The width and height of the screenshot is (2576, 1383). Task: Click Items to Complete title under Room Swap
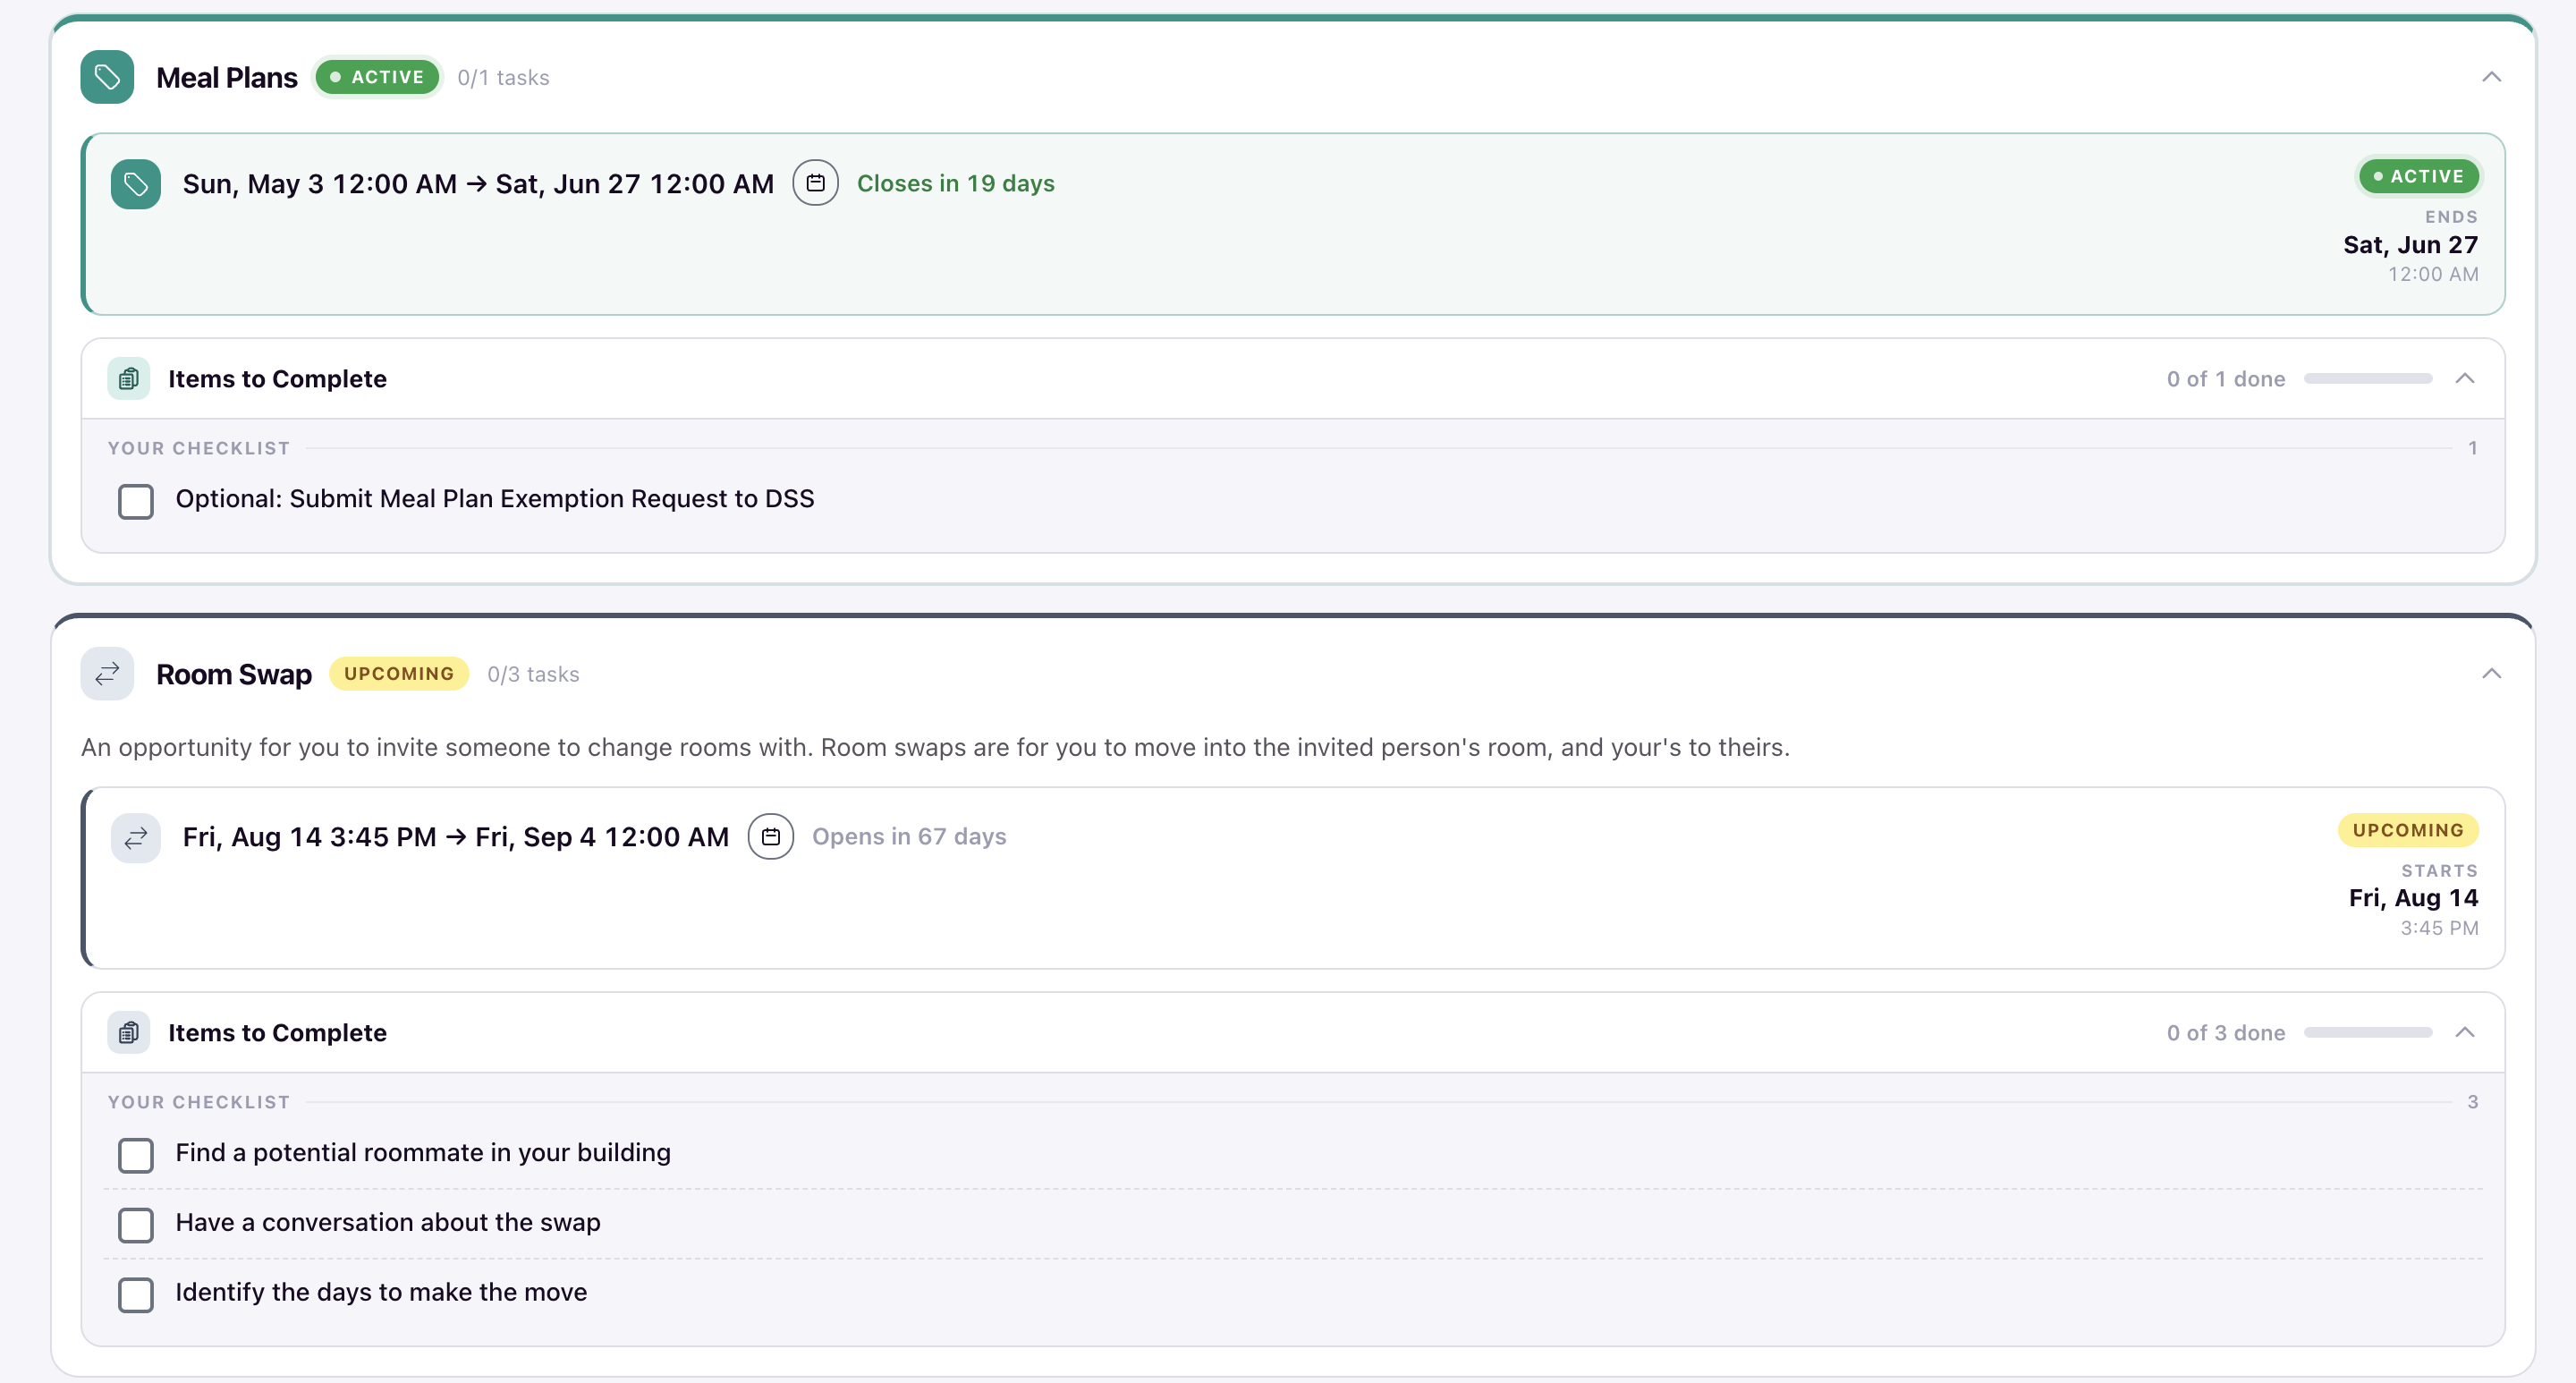(277, 1033)
